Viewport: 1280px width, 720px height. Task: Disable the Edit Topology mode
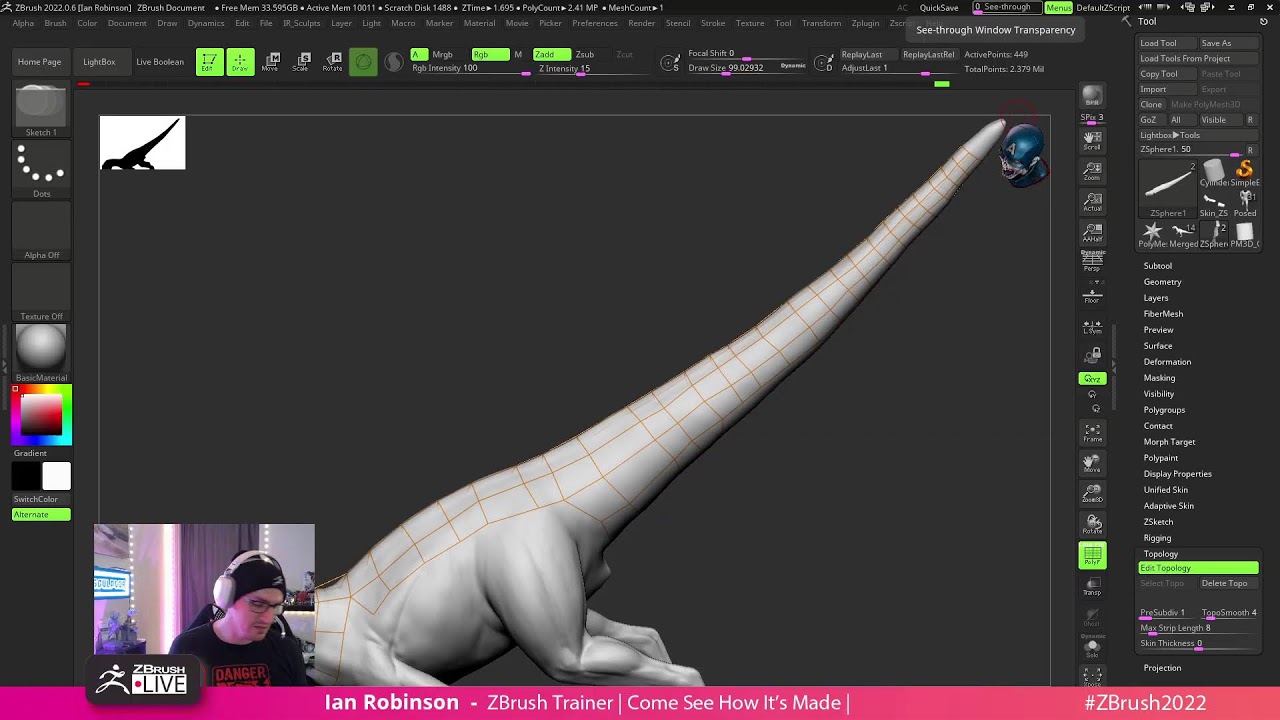[x=1198, y=567]
